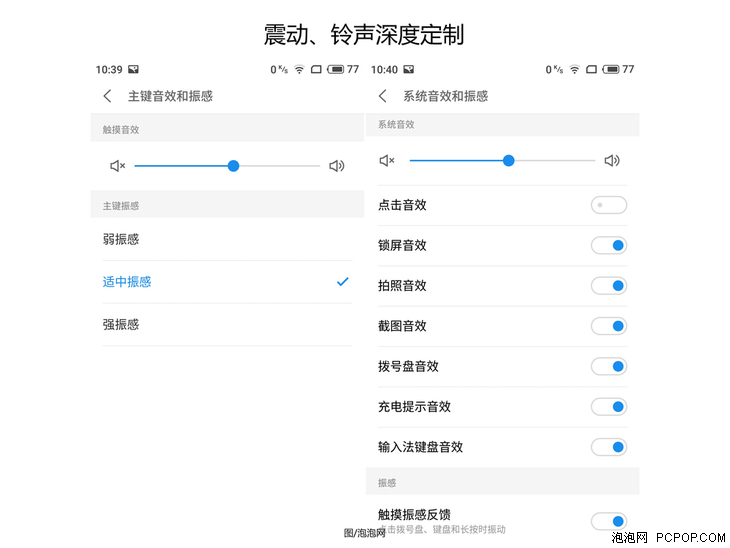Screen dimensions: 730x548
Task: Click 拍照音效 label
Action: click(x=402, y=286)
